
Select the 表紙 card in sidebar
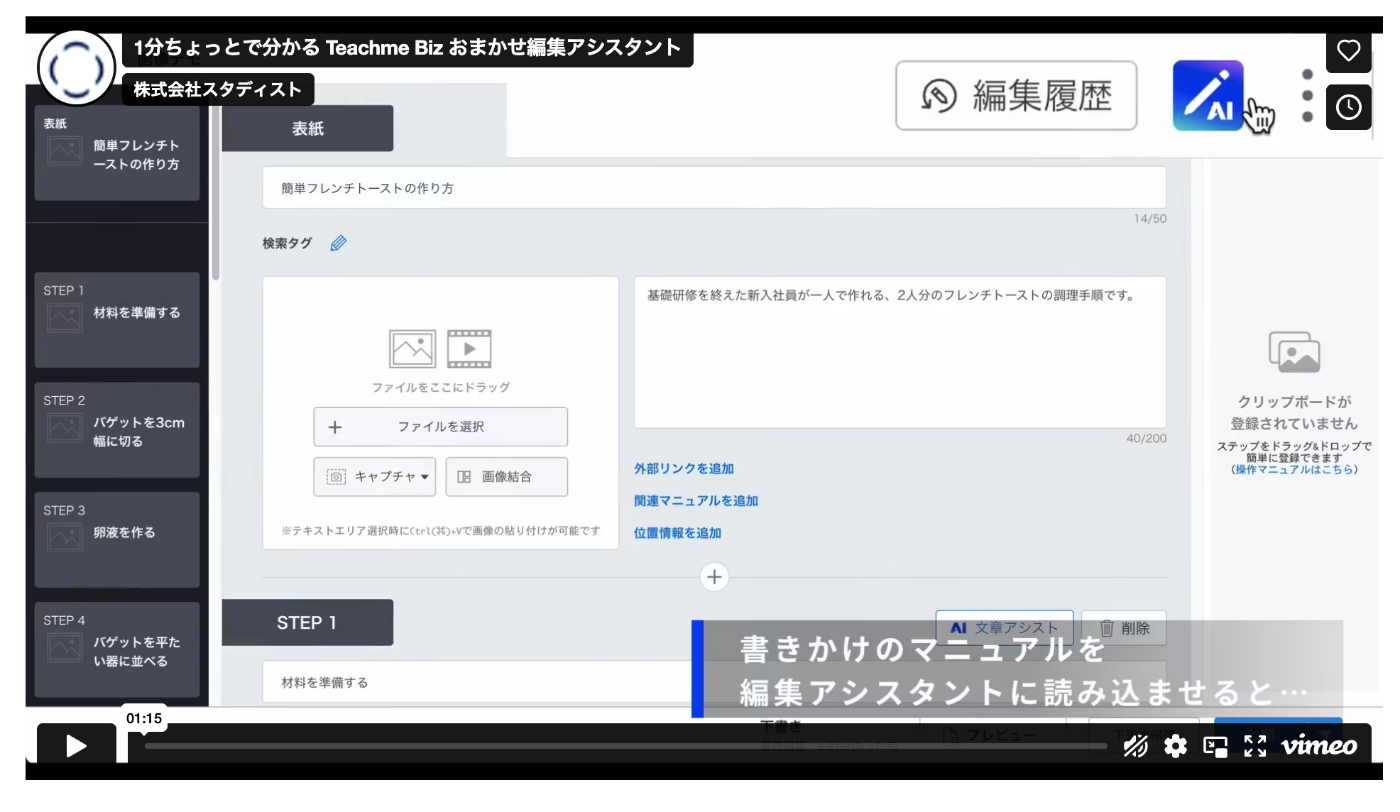pyautogui.click(x=117, y=154)
